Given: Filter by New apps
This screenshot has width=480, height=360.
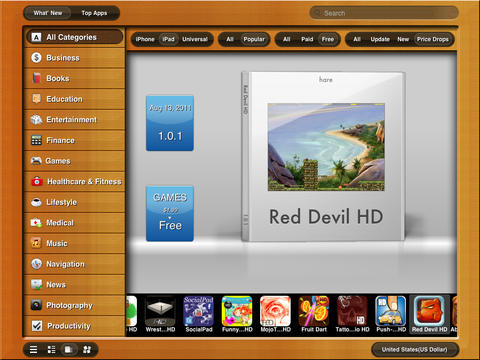Looking at the screenshot, I should [x=403, y=39].
